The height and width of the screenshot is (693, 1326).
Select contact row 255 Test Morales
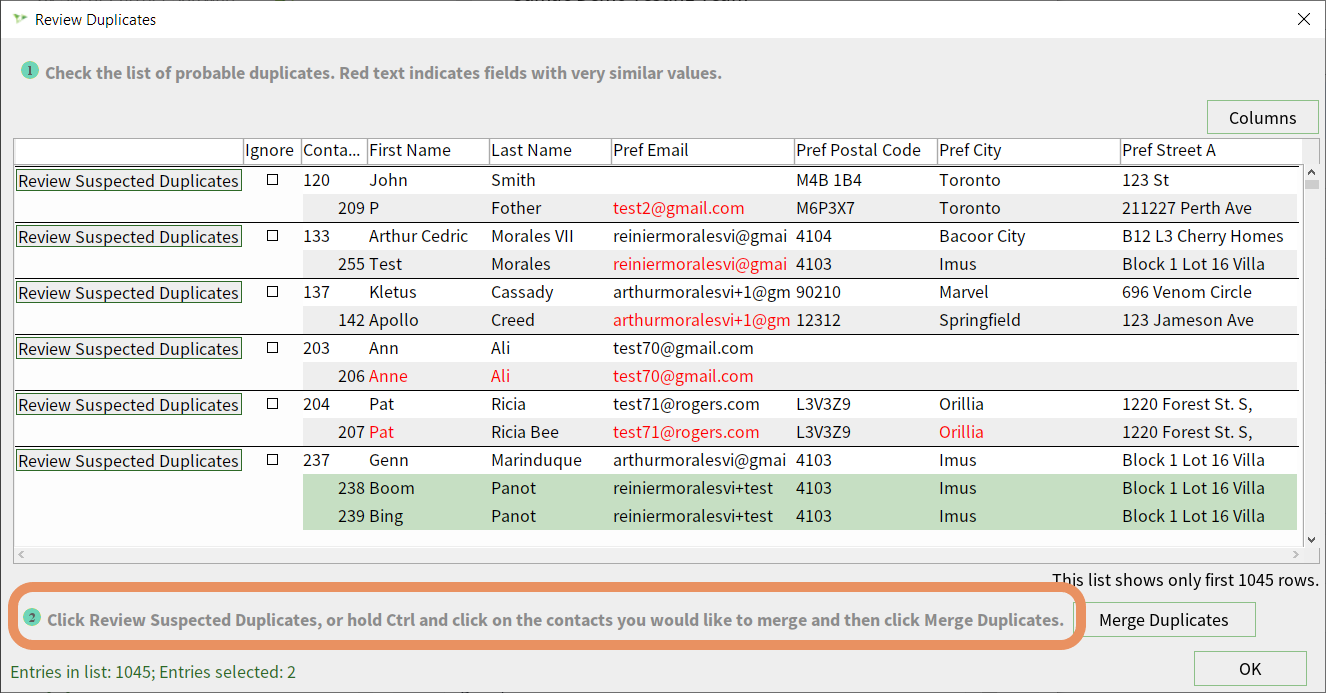(799, 264)
